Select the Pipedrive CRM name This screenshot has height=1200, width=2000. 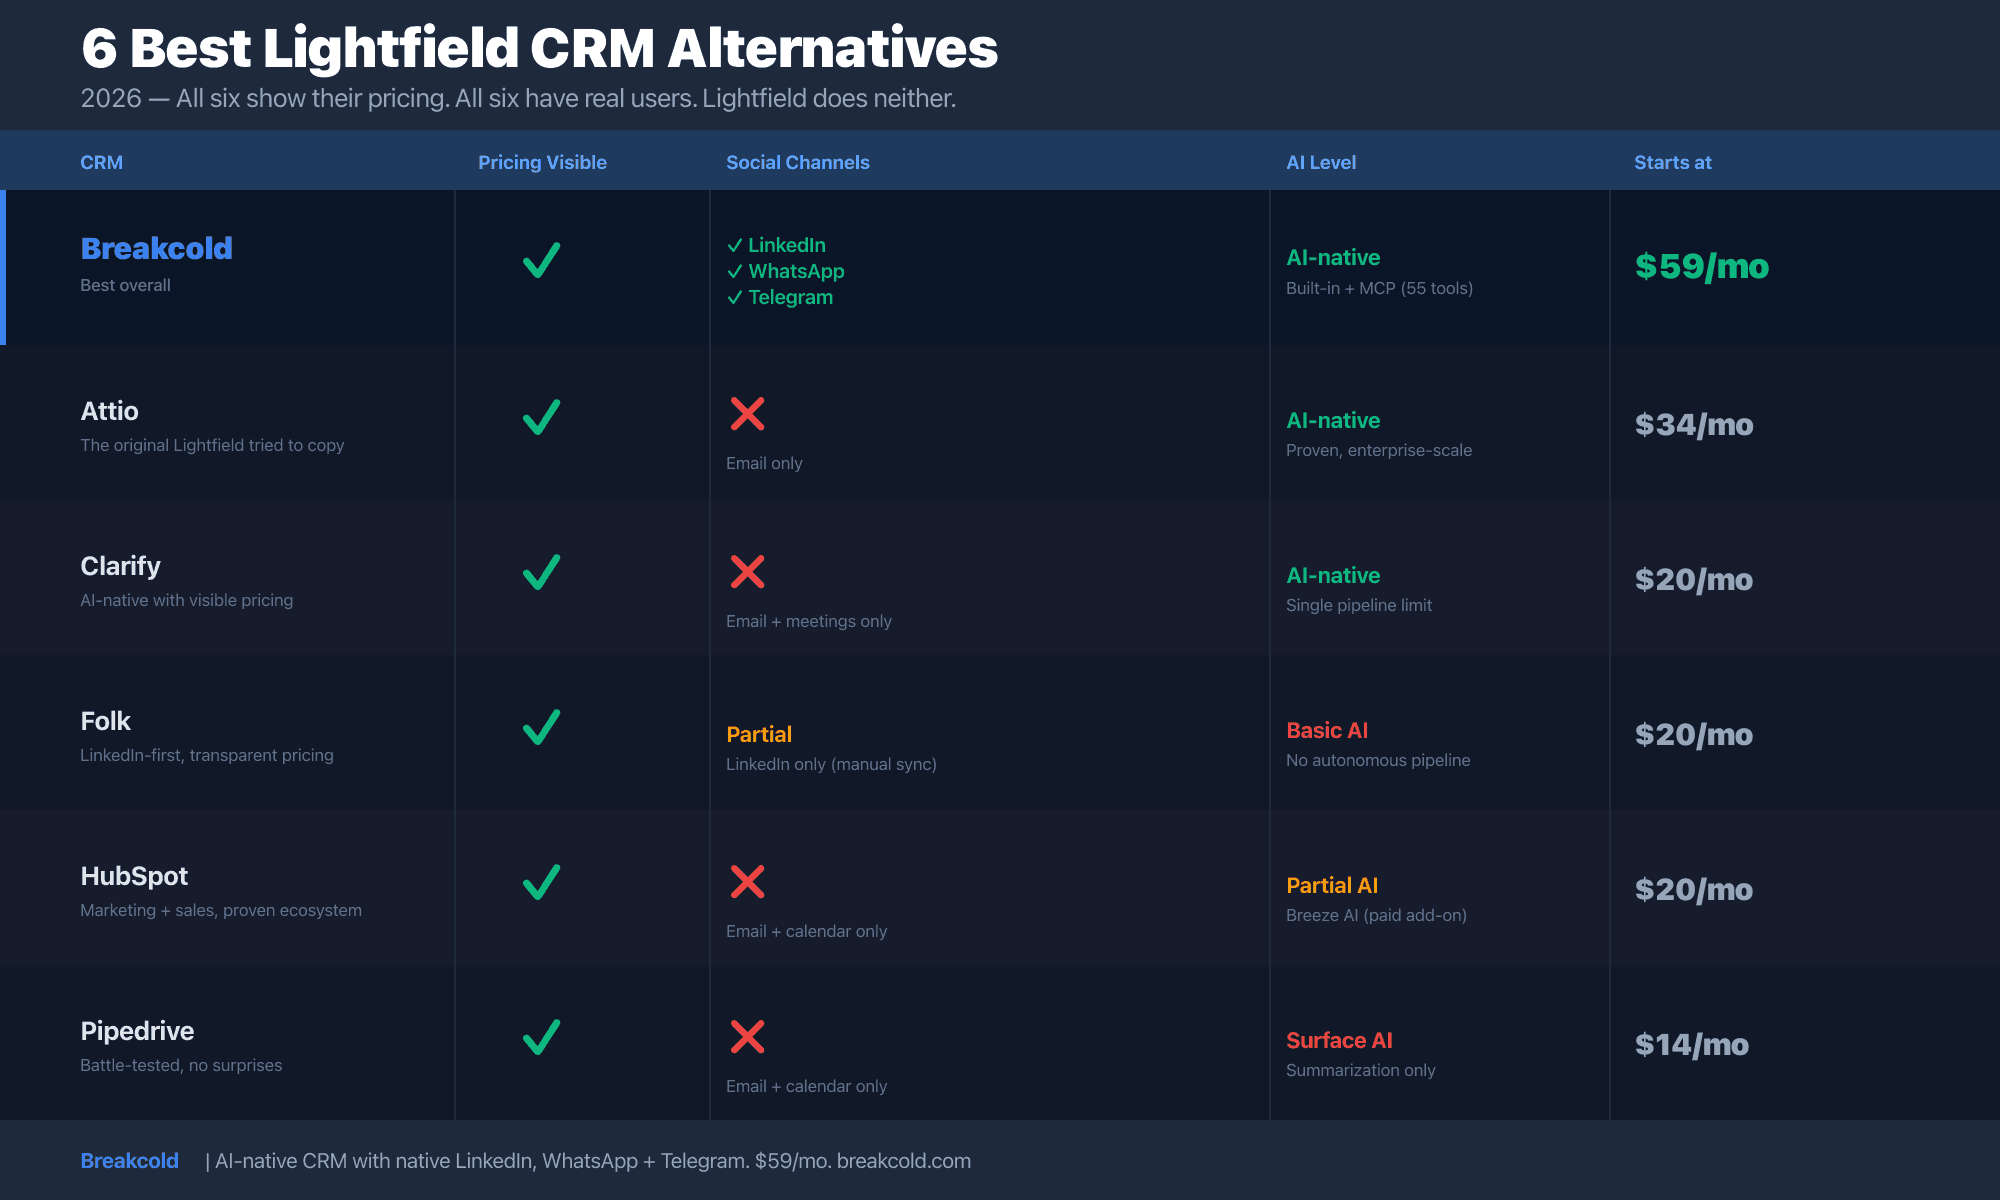click(137, 1031)
